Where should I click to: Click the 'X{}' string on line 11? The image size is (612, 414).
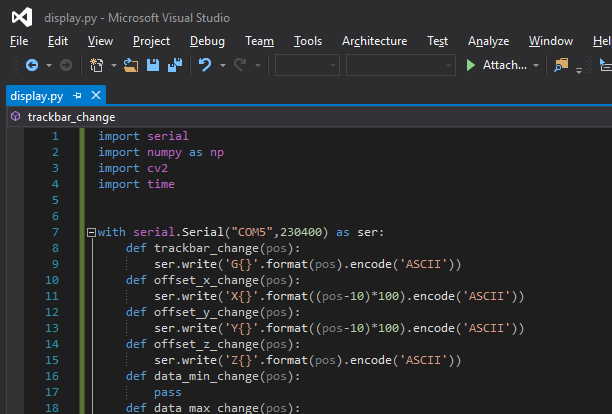pyautogui.click(x=243, y=296)
